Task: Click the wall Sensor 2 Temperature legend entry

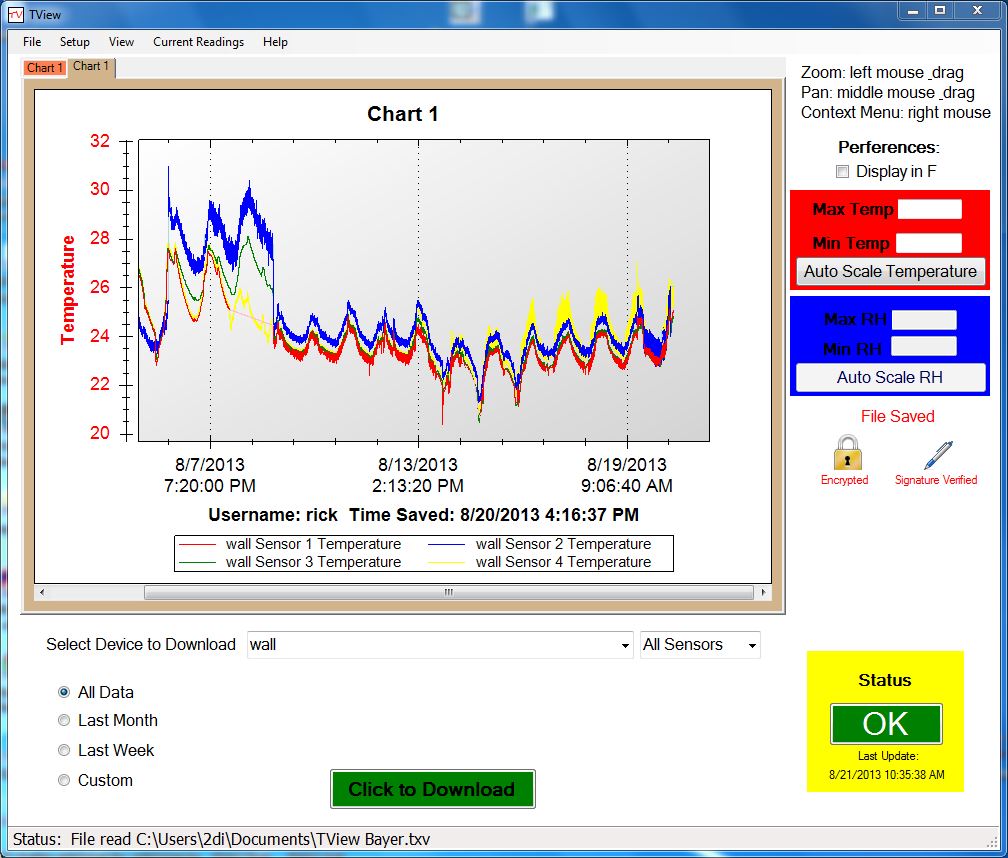Action: point(540,544)
